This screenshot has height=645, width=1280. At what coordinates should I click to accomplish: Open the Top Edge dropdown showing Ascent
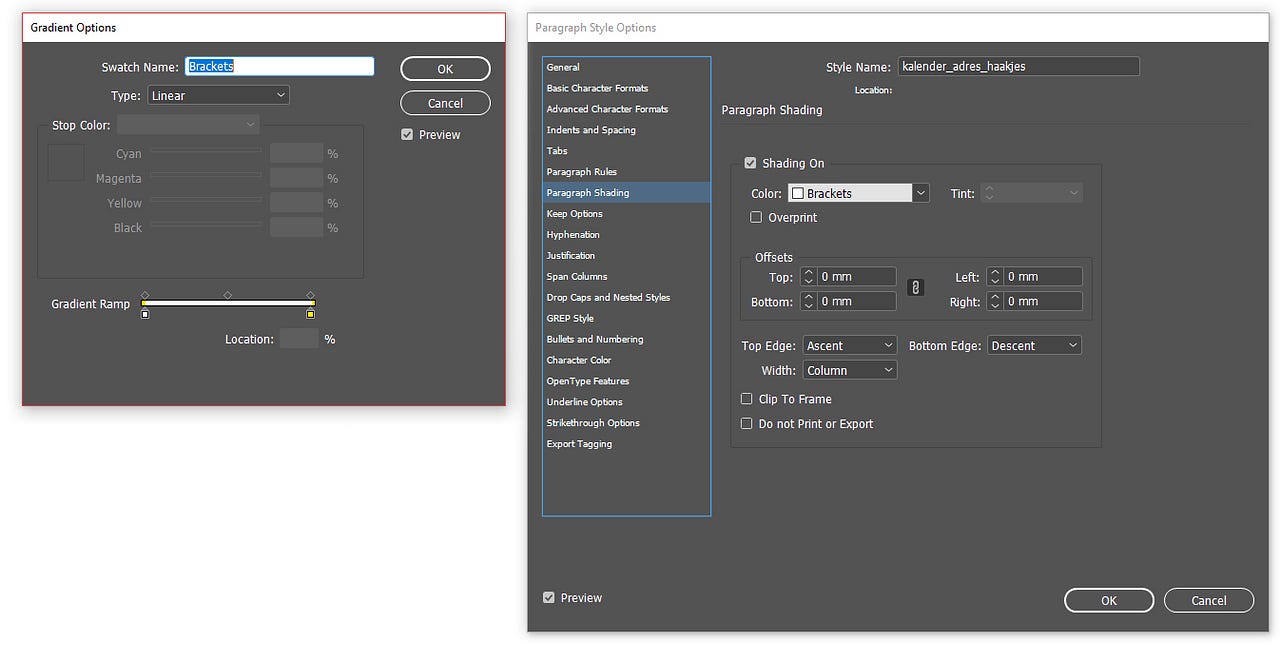(849, 344)
